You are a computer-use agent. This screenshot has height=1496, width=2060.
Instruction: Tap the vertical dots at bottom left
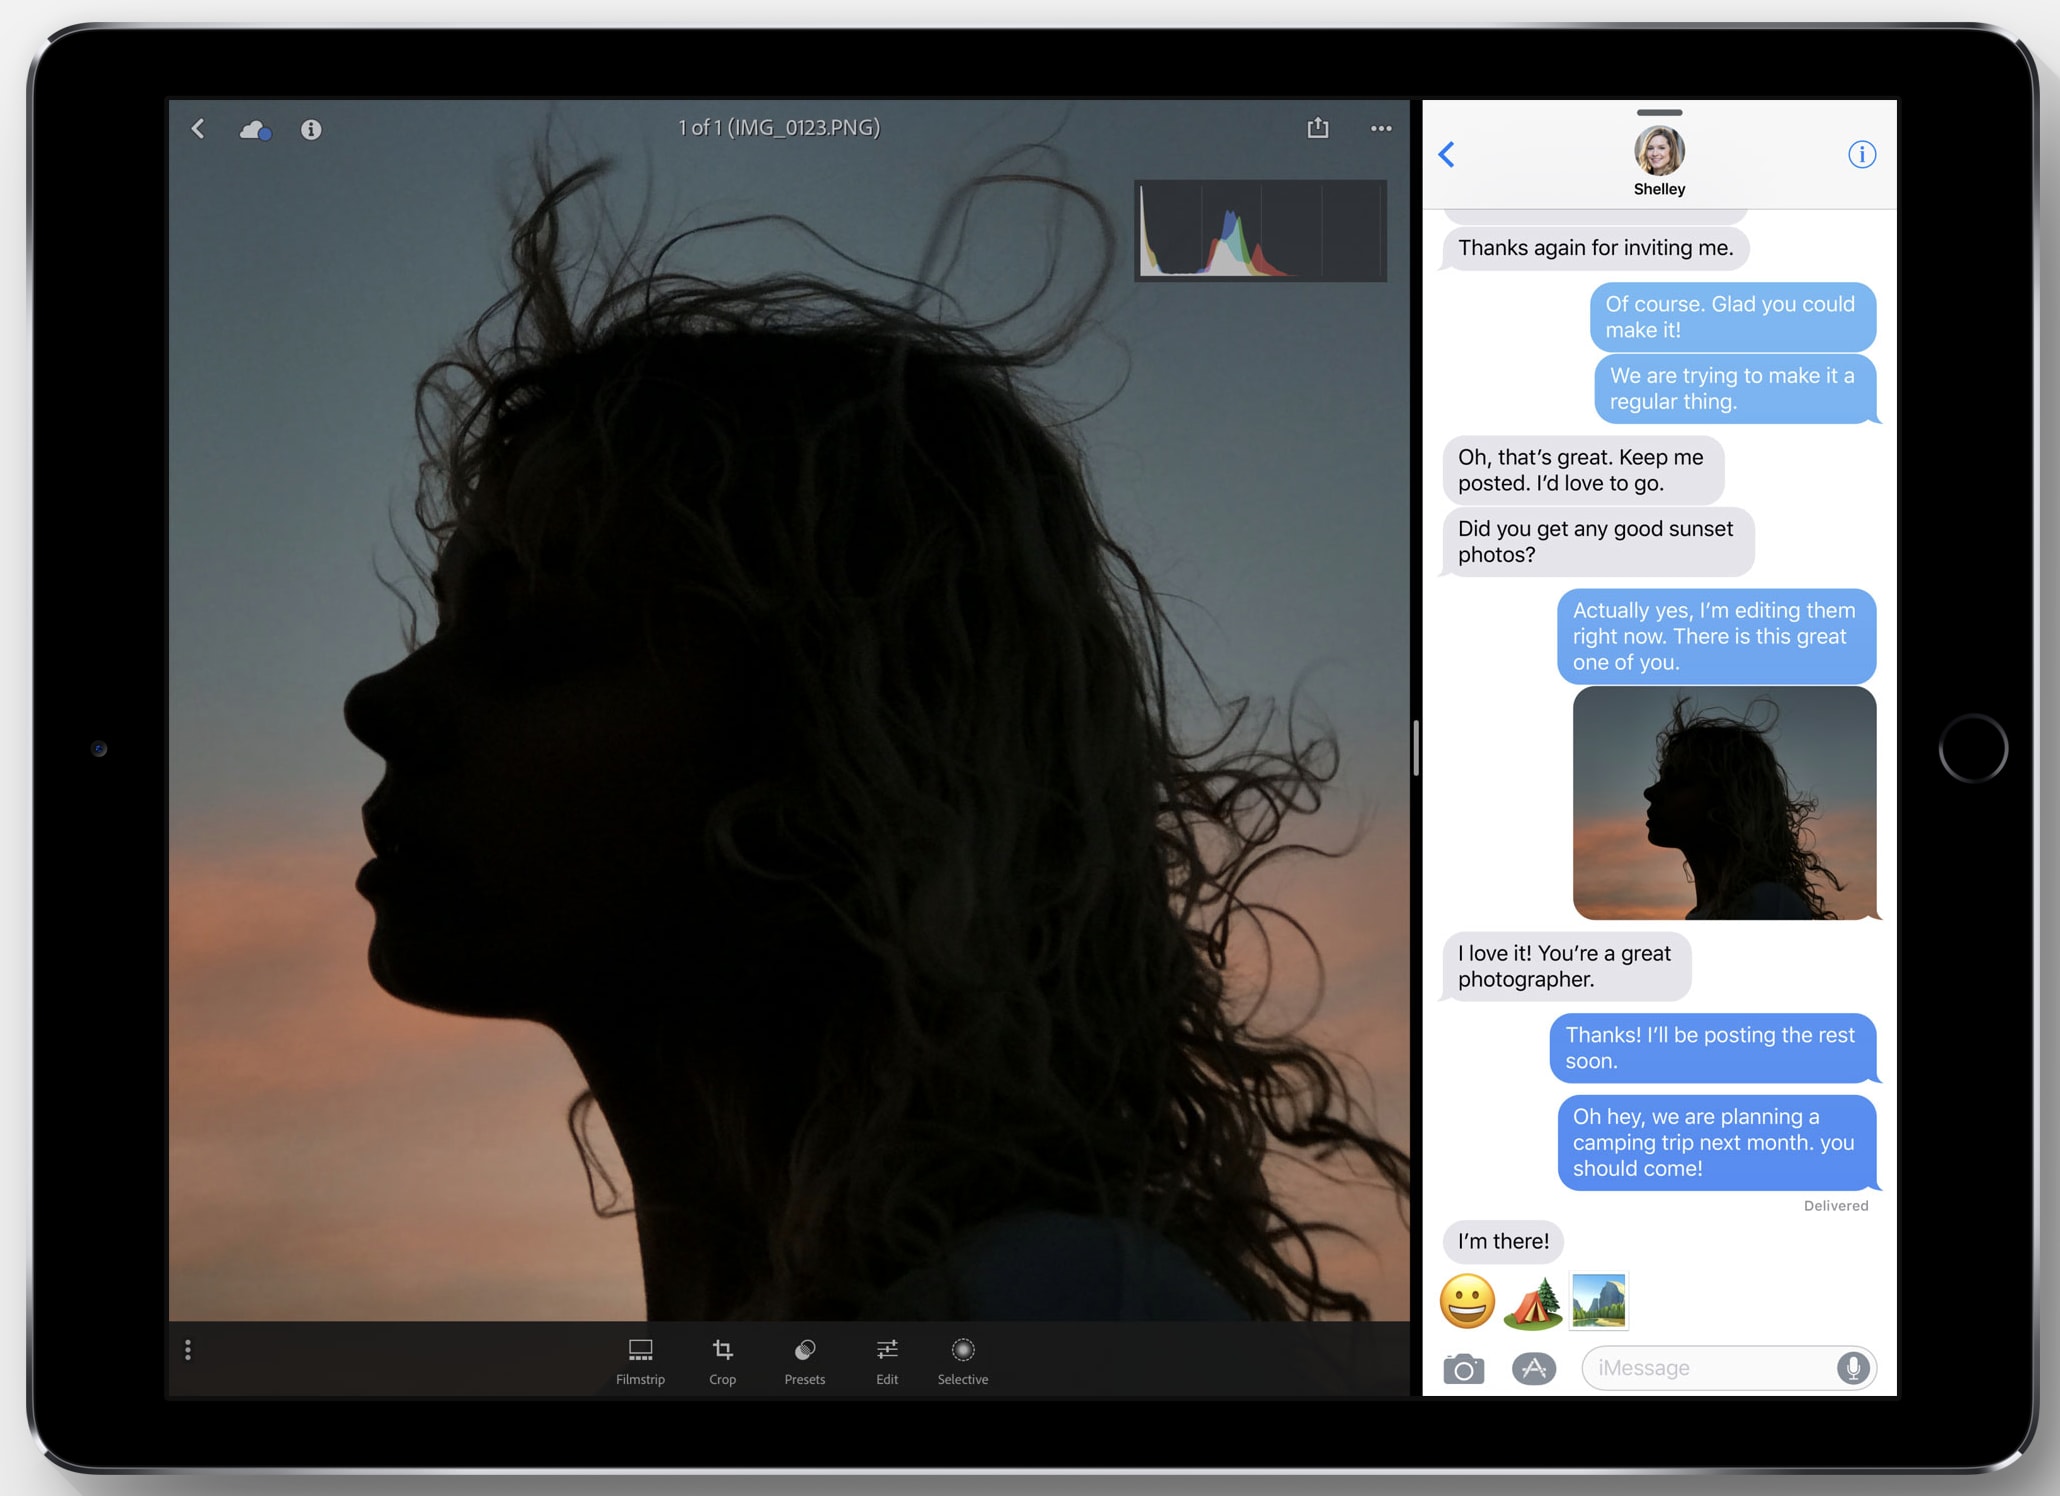(x=188, y=1351)
